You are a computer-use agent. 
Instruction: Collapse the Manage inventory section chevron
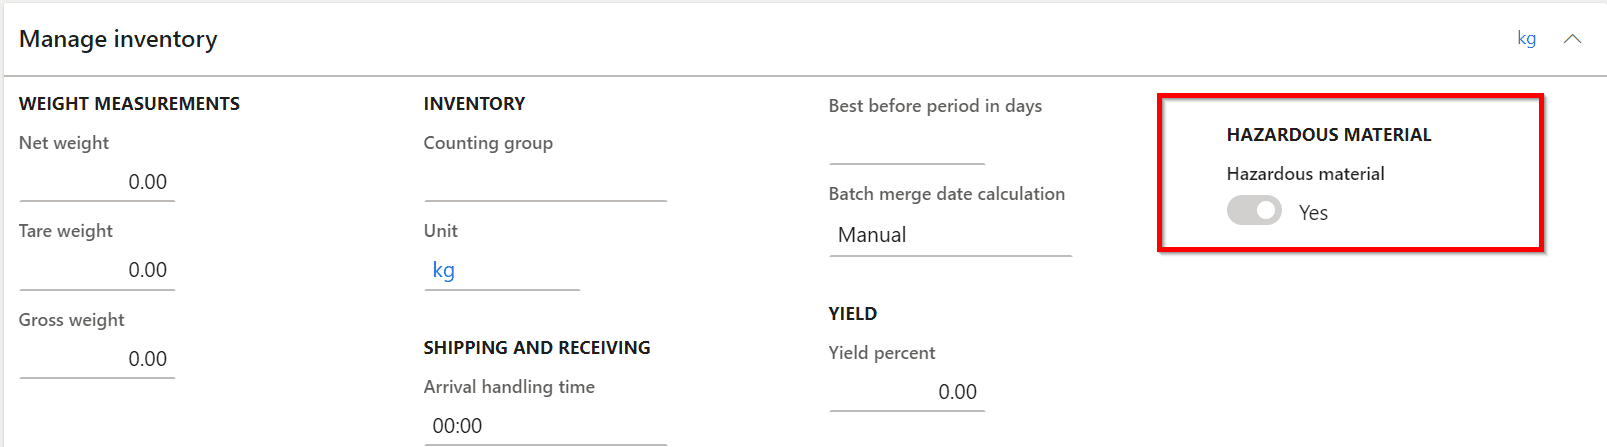[1572, 39]
